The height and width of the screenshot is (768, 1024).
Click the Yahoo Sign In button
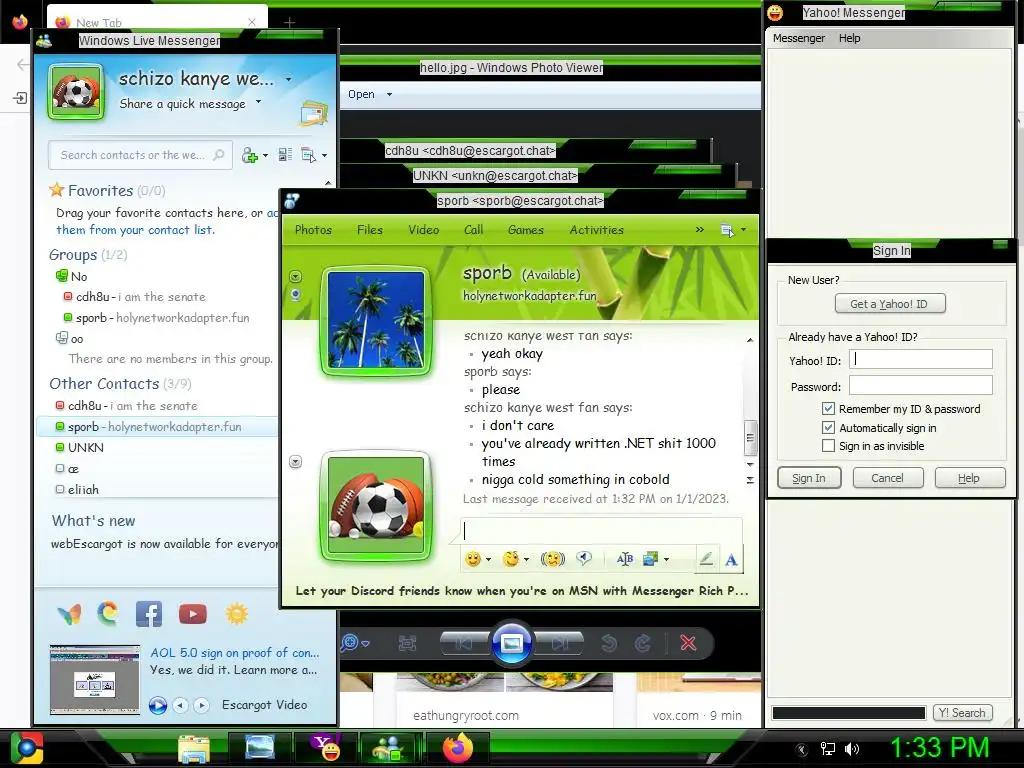tap(809, 478)
